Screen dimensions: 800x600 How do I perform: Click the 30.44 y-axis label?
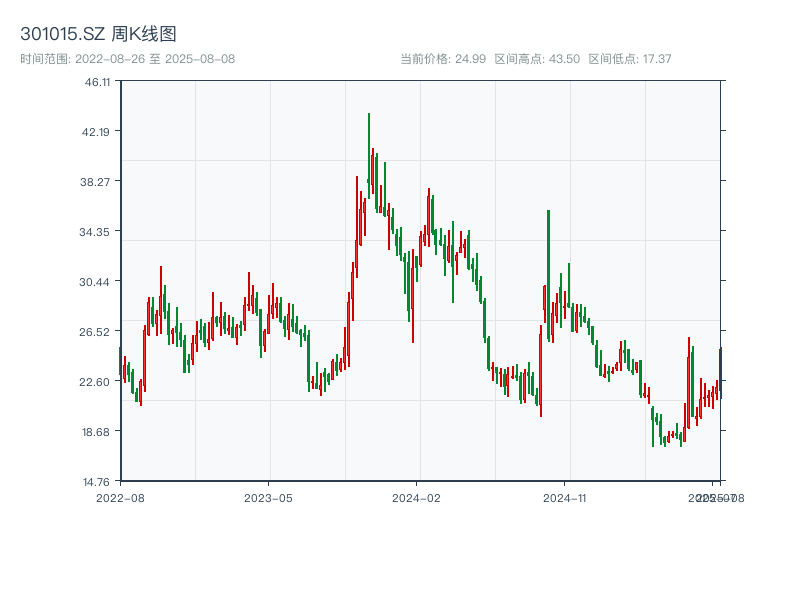click(x=97, y=282)
